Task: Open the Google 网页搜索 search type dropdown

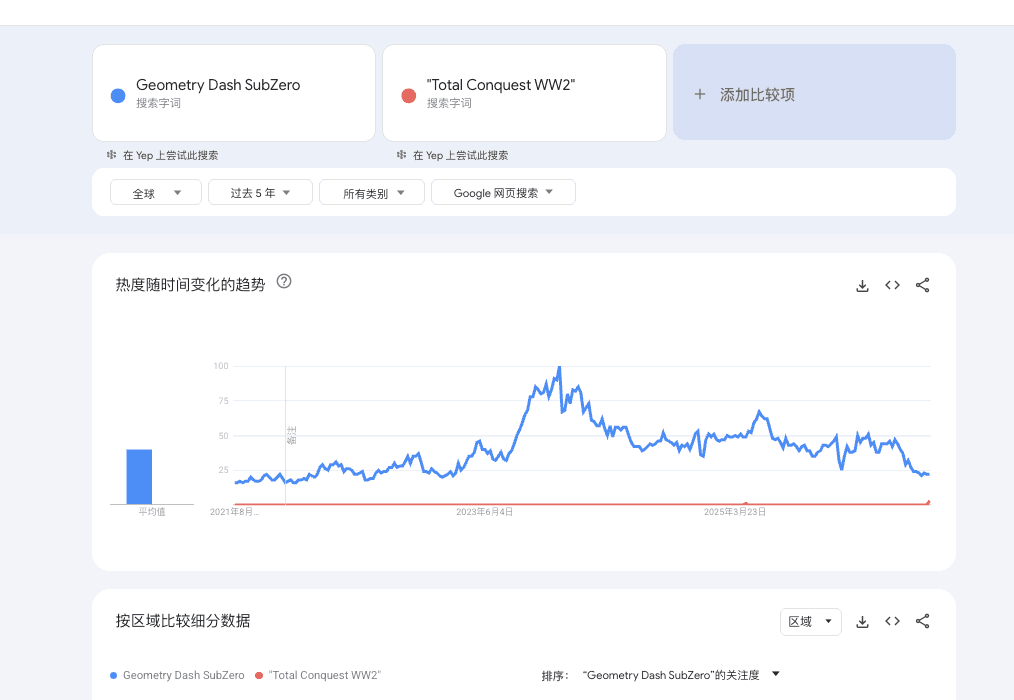Action: click(x=503, y=192)
